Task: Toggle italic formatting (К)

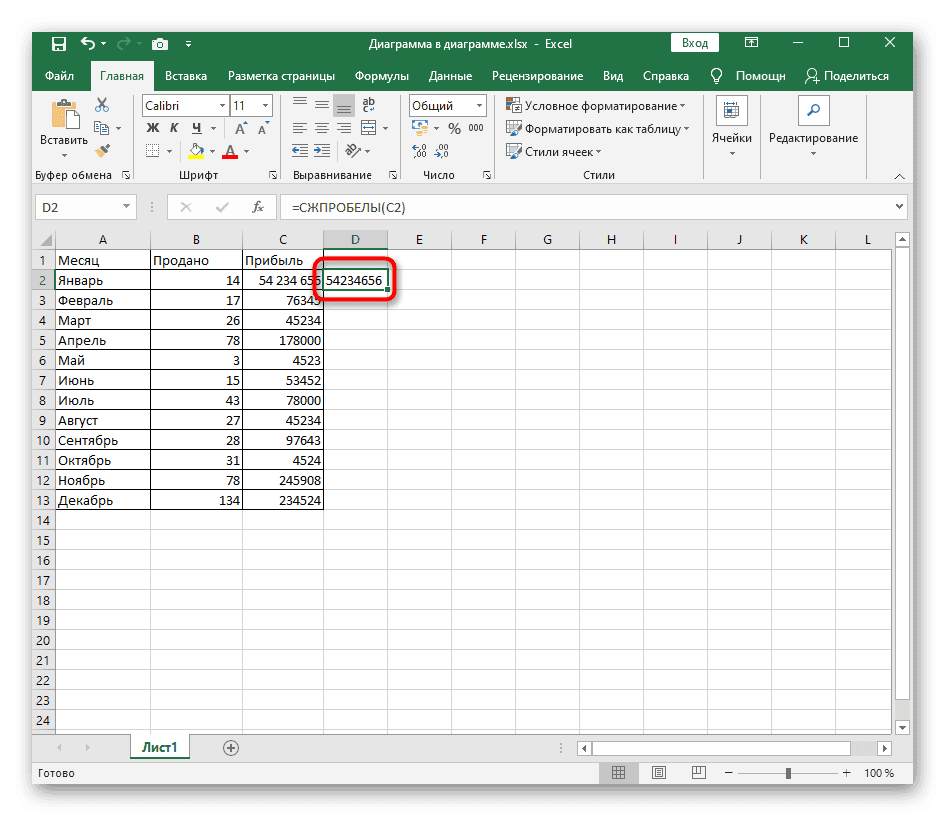Action: pyautogui.click(x=175, y=128)
